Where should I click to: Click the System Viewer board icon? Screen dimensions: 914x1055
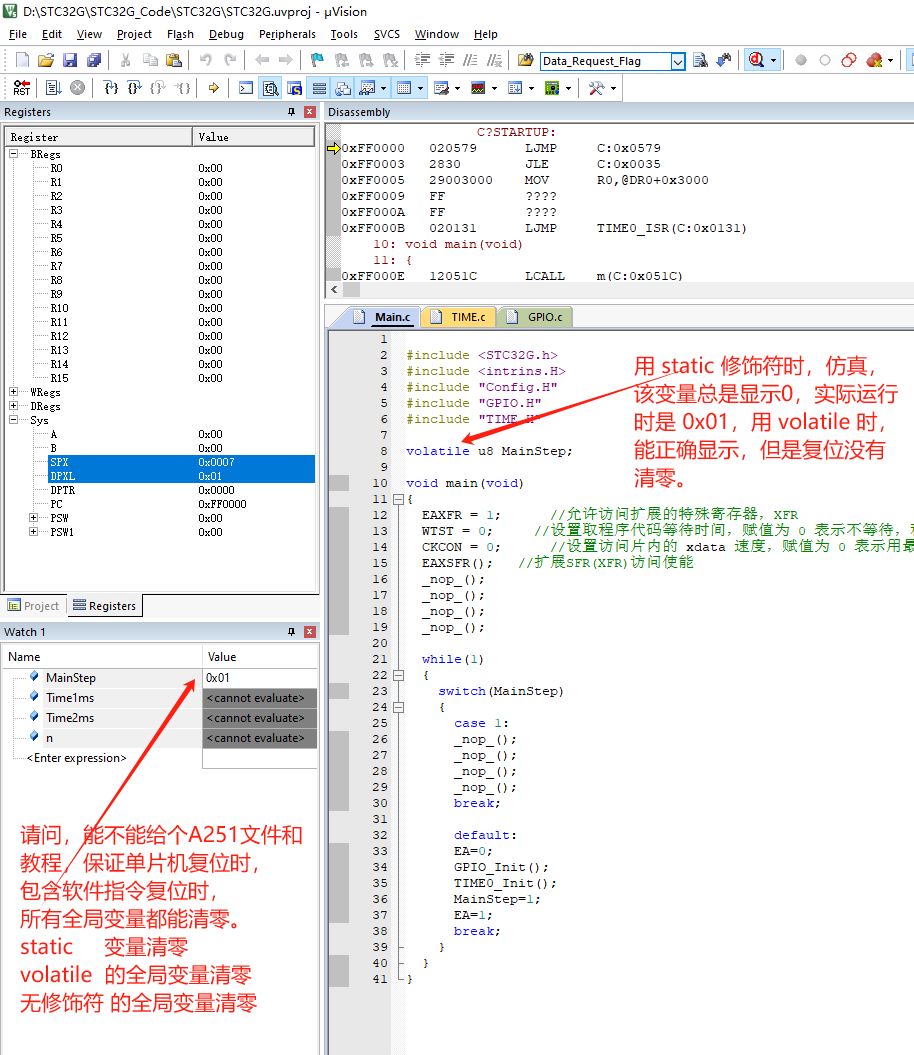553,88
